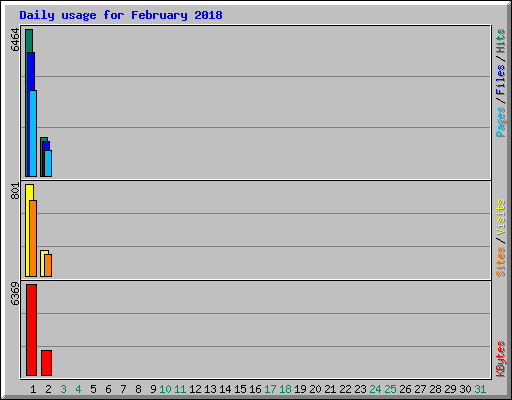Click the 'Daily usage for February 2018' title
512x400 pixels.
point(121,15)
